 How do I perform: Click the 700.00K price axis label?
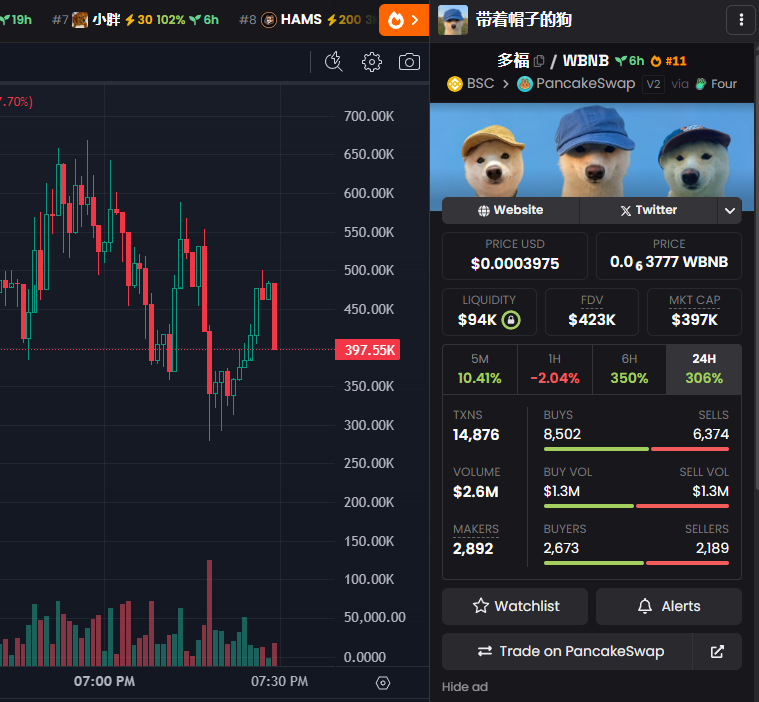pyautogui.click(x=369, y=116)
